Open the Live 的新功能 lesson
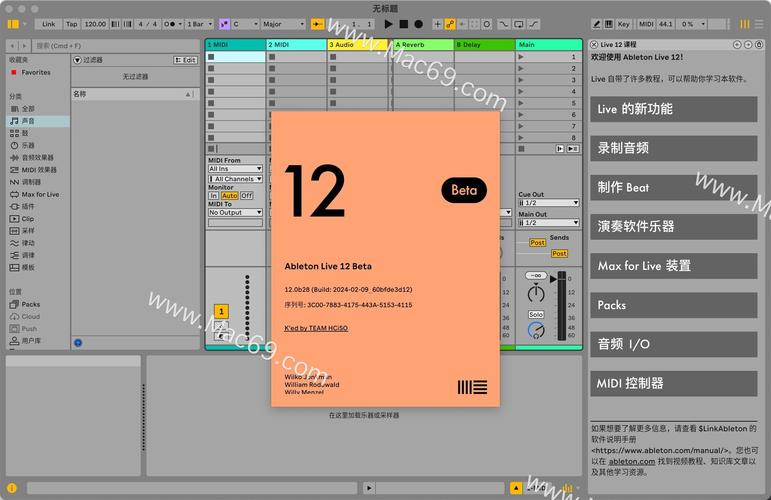The width and height of the screenshot is (771, 500). click(673, 109)
